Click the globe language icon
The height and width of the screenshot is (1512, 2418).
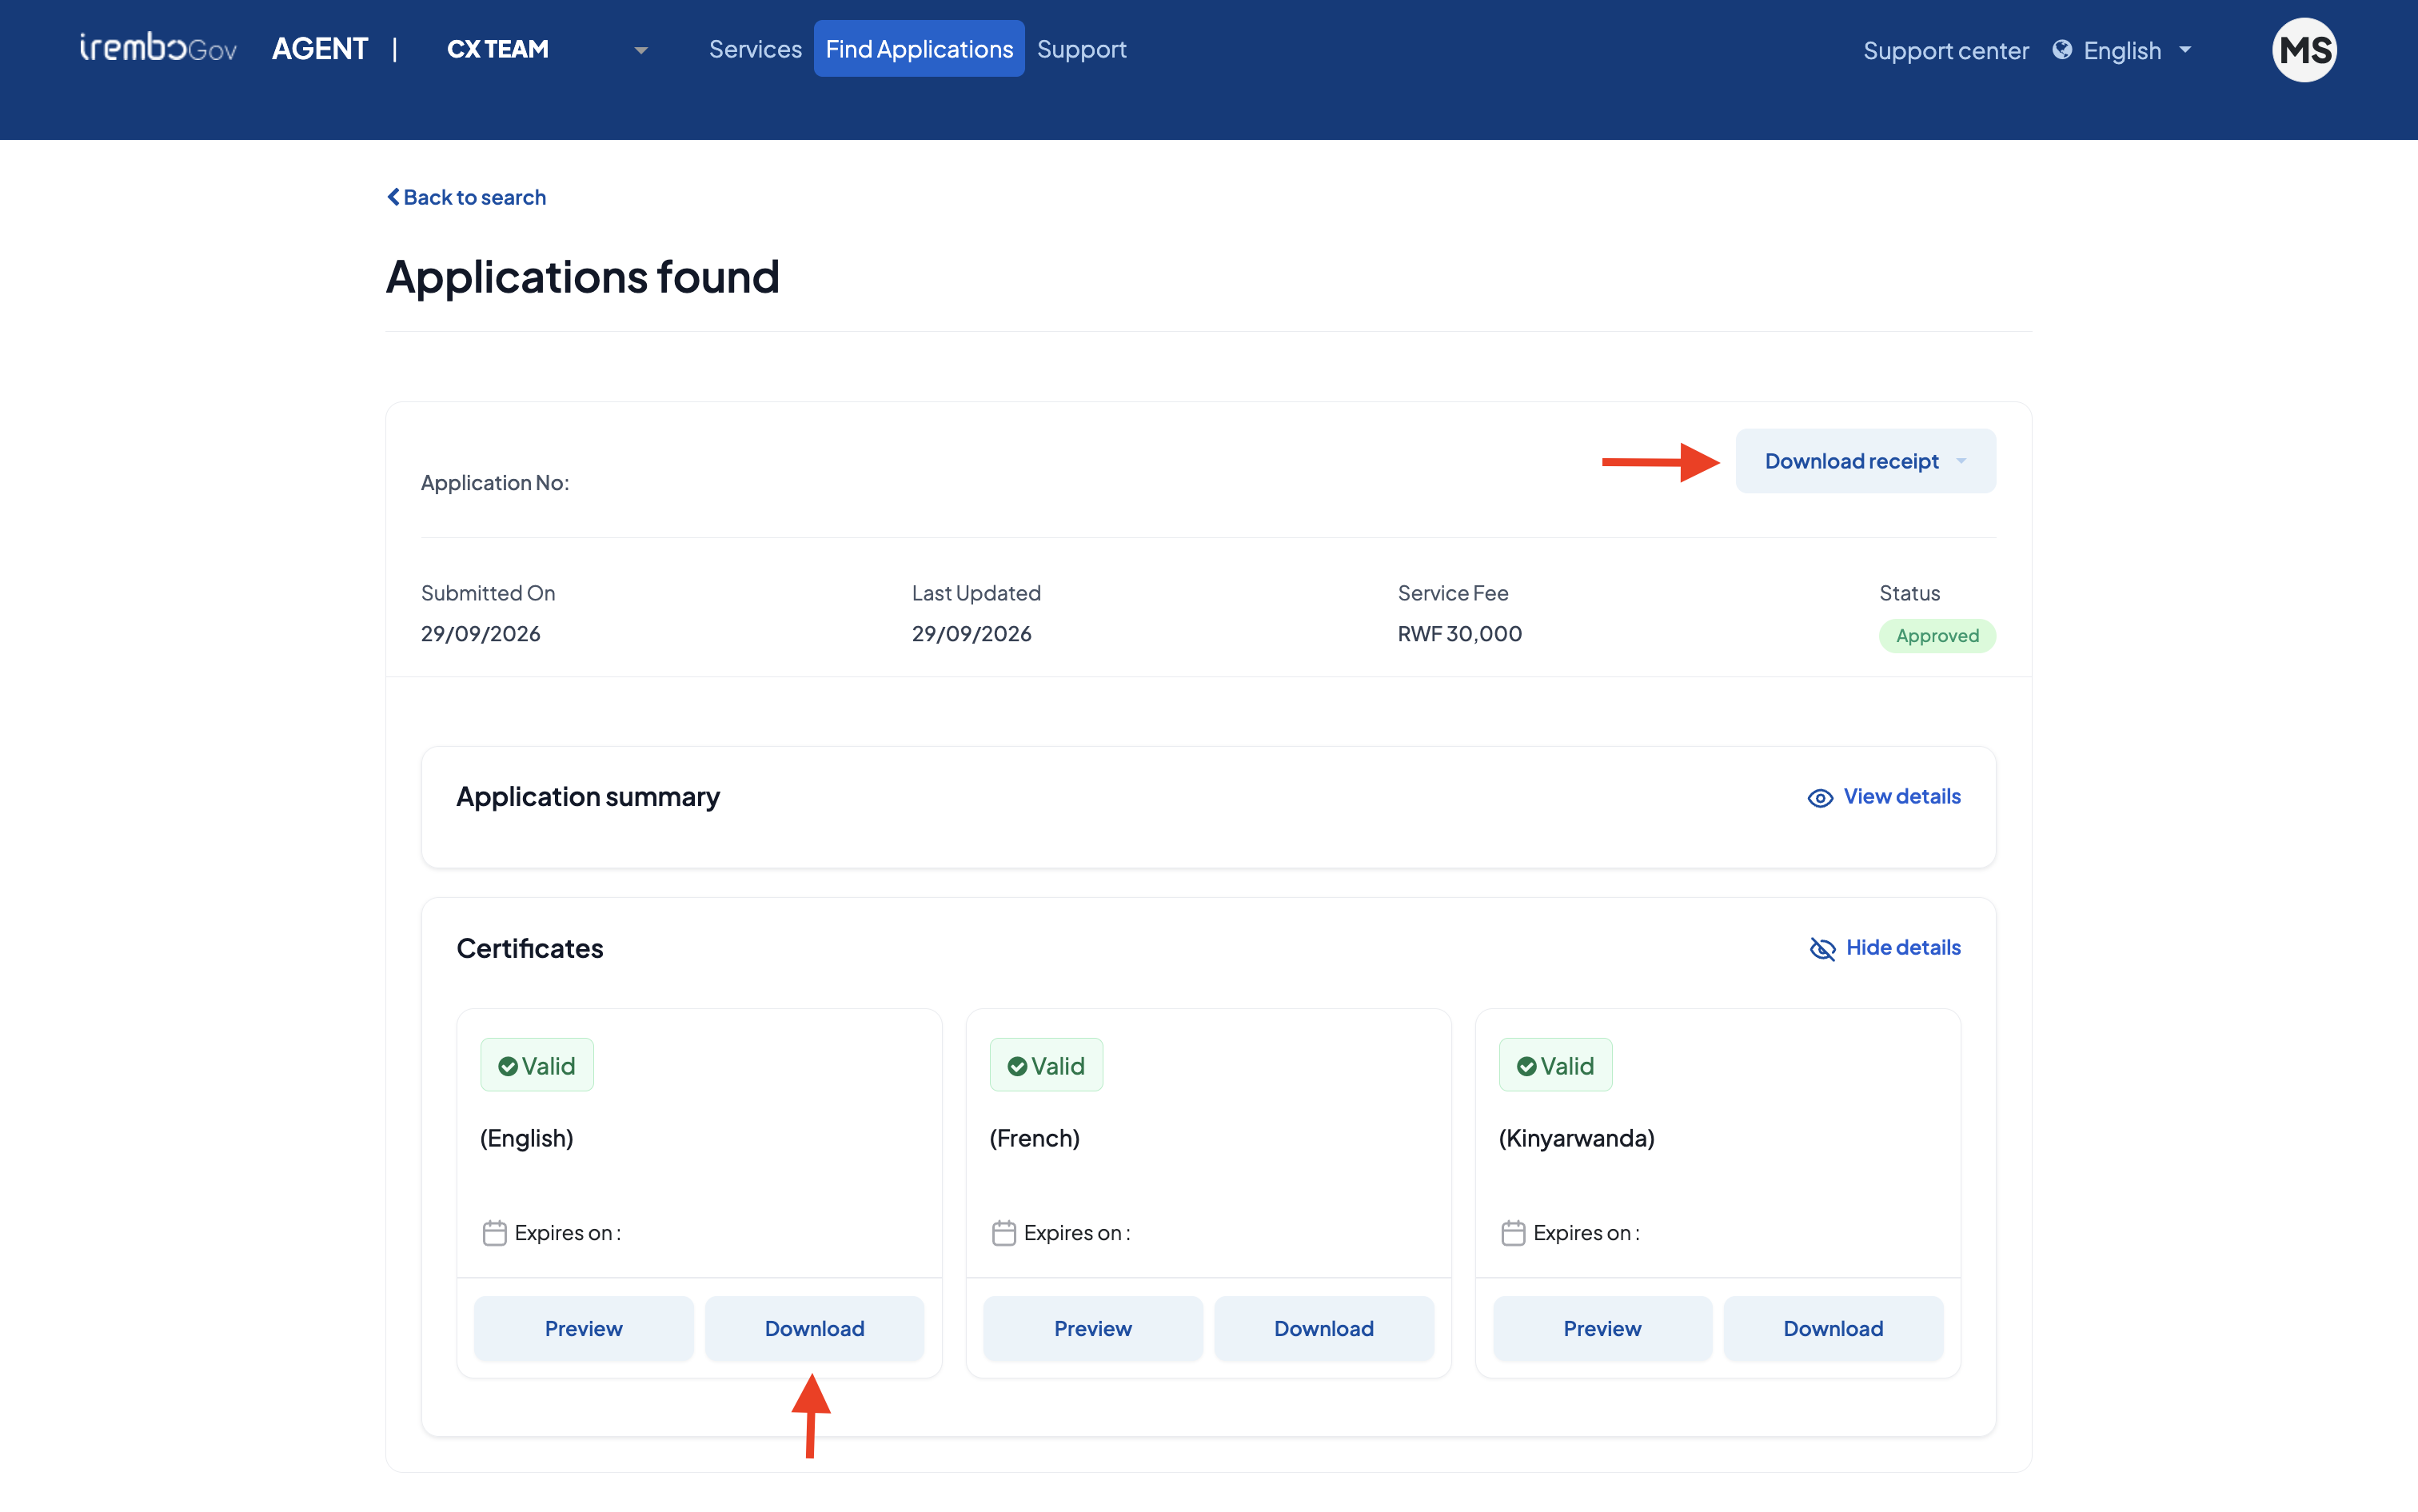2062,50
